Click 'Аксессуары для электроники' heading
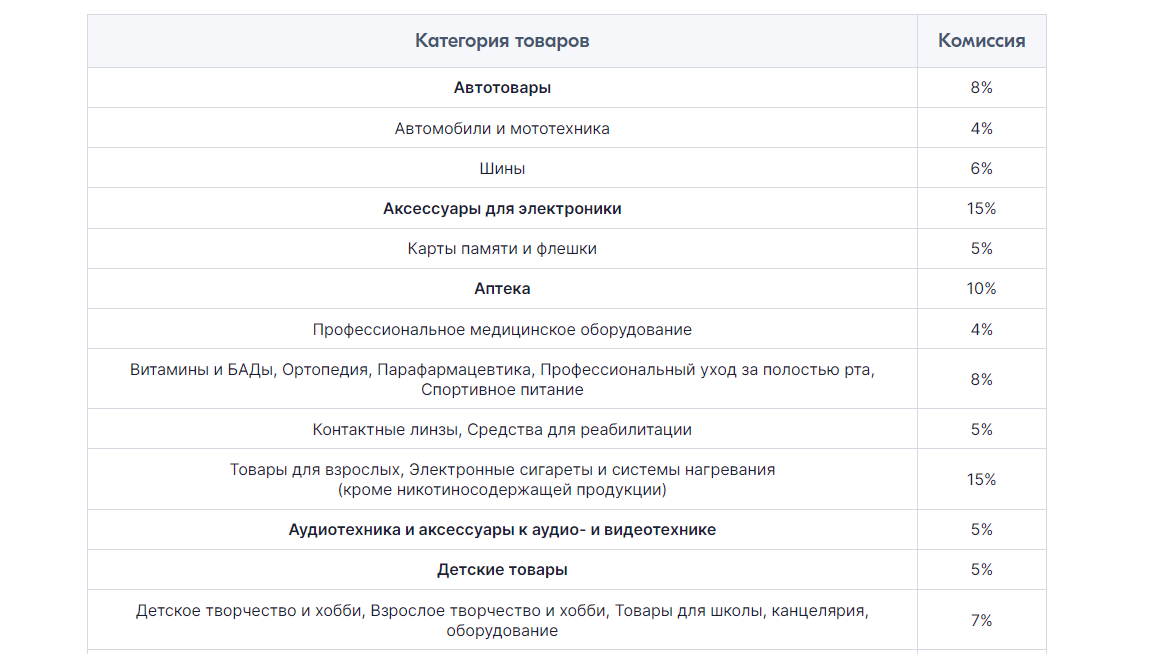Screen dimensions: 1170x654 [502, 208]
